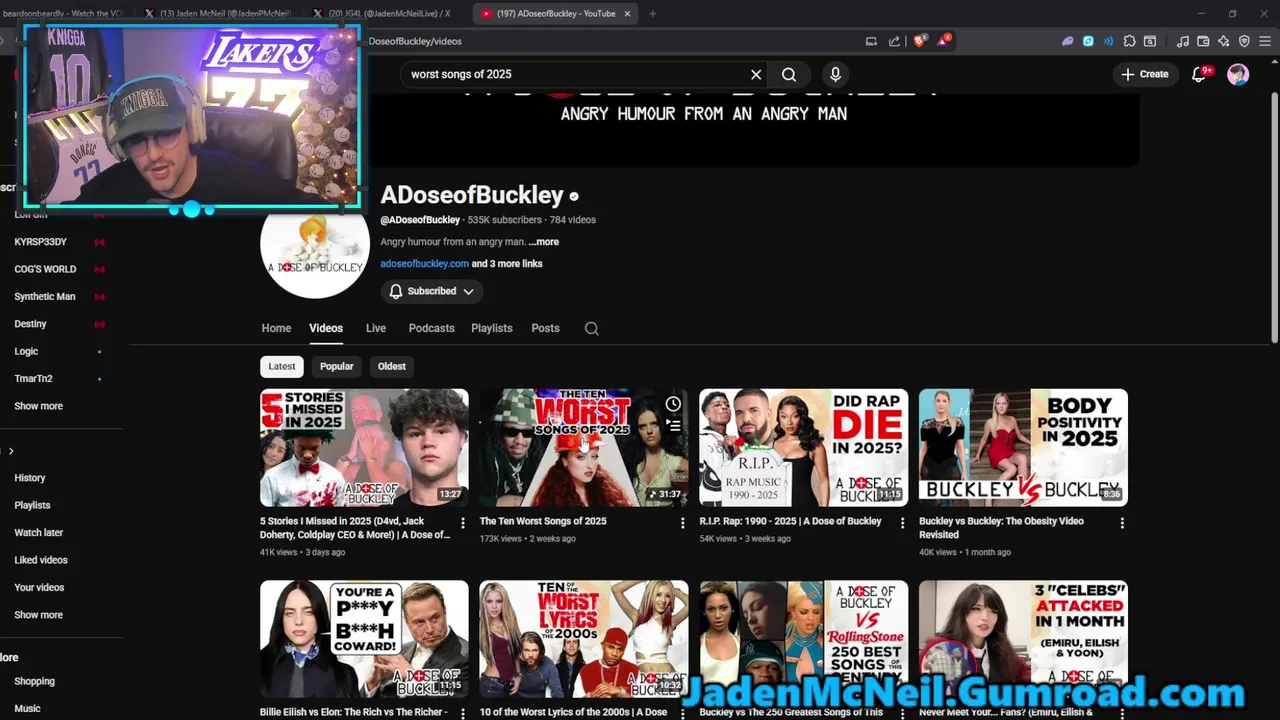Open the Brave Wallet icon
The image size is (1280, 720).
point(1203,41)
